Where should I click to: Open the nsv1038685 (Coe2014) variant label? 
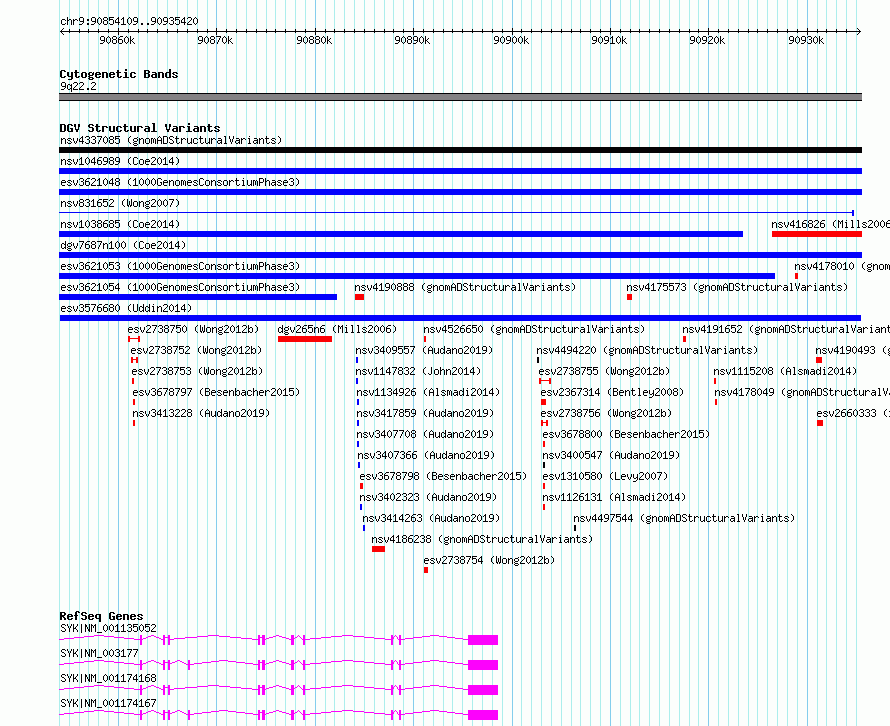tap(120, 224)
